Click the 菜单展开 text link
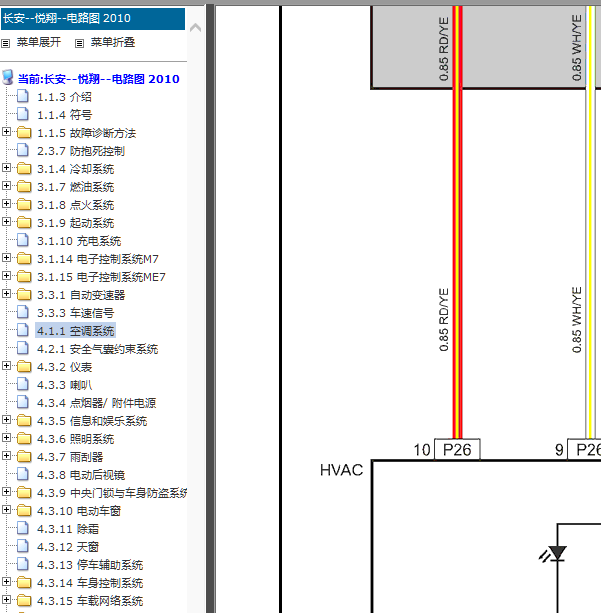The width and height of the screenshot is (601, 613). (x=39, y=43)
